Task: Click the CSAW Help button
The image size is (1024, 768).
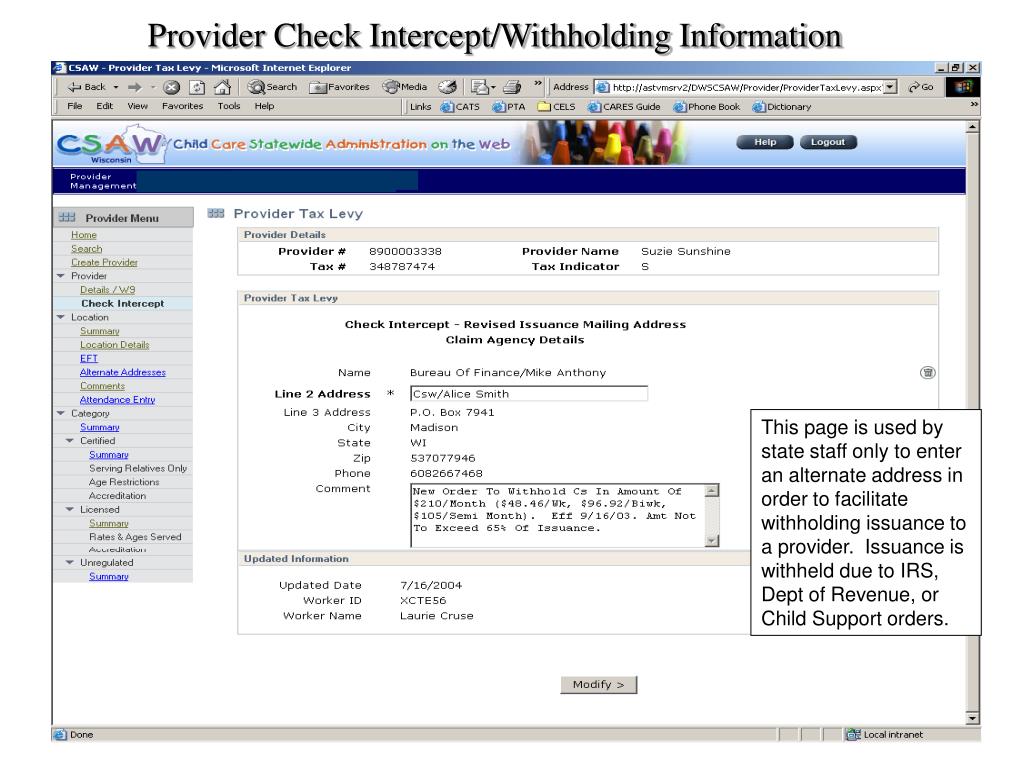Action: click(765, 142)
